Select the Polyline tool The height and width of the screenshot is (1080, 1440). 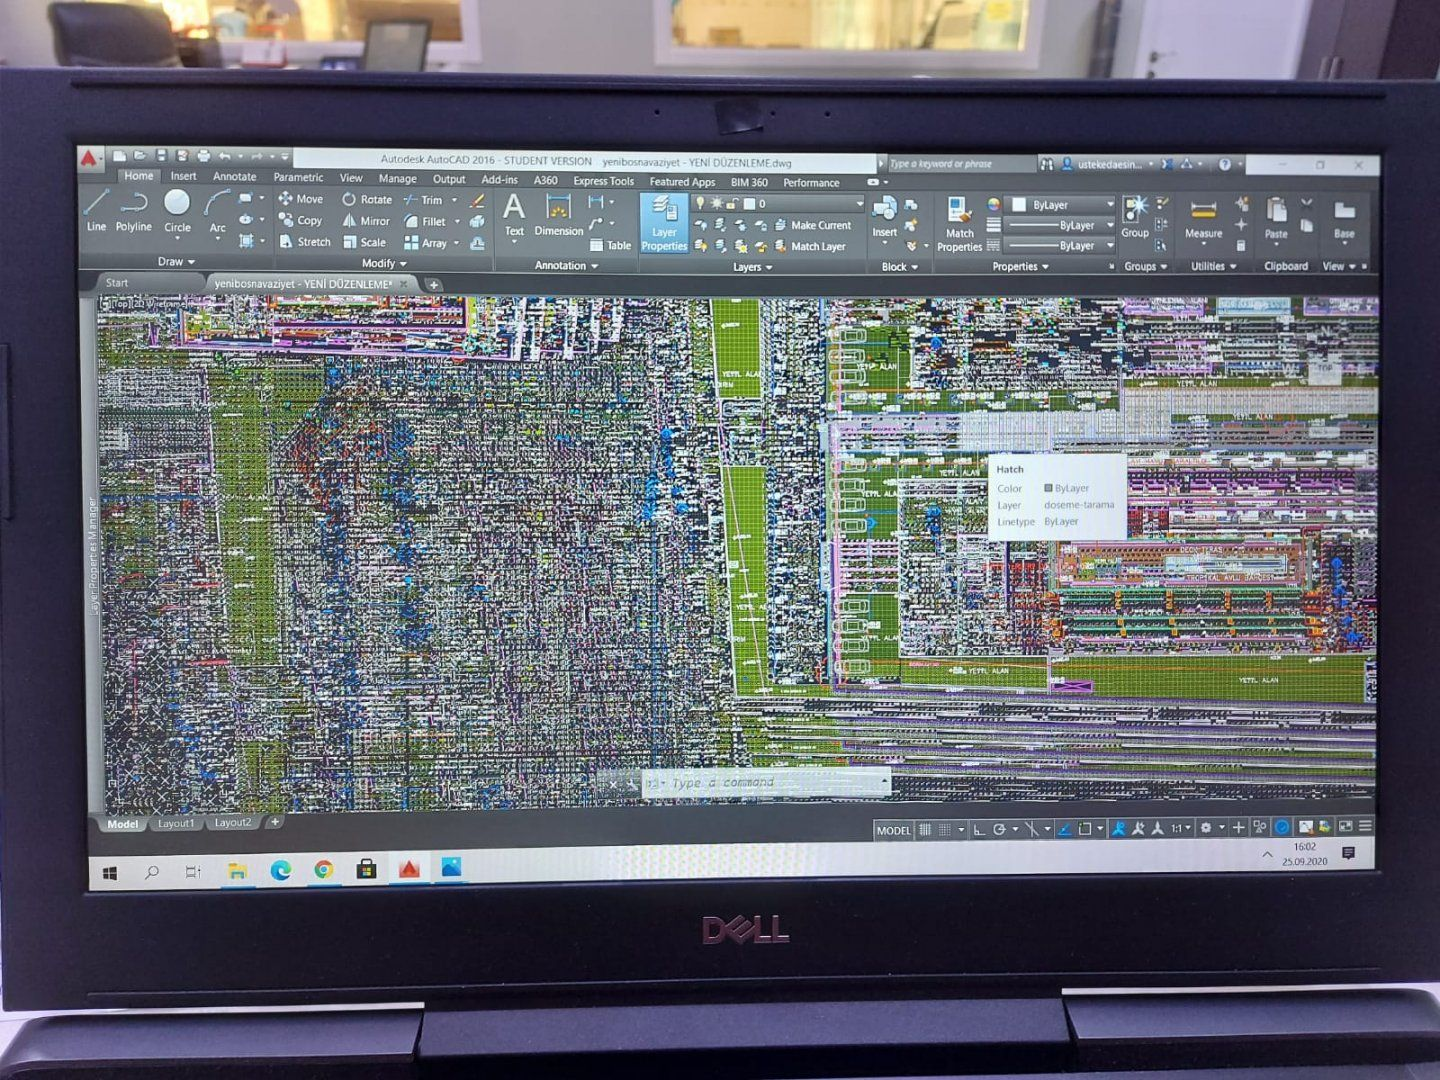tap(133, 211)
